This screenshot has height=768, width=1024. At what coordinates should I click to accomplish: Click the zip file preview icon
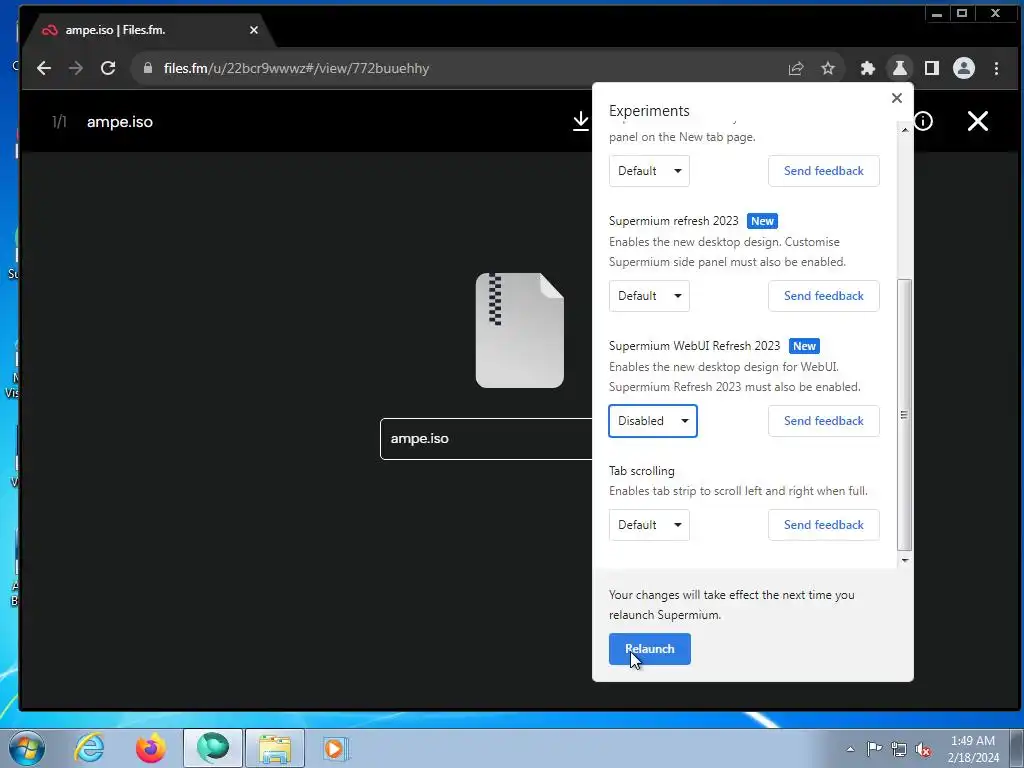[520, 330]
